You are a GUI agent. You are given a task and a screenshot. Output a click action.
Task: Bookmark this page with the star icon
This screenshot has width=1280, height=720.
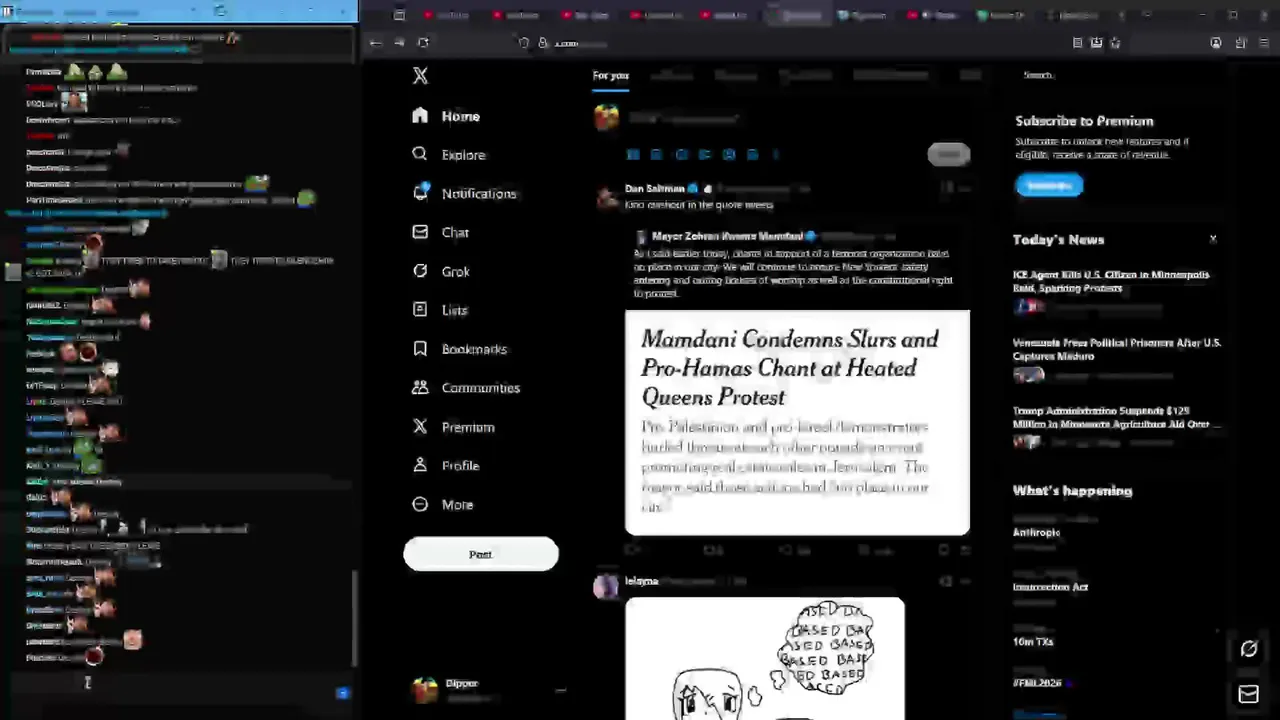[1115, 43]
